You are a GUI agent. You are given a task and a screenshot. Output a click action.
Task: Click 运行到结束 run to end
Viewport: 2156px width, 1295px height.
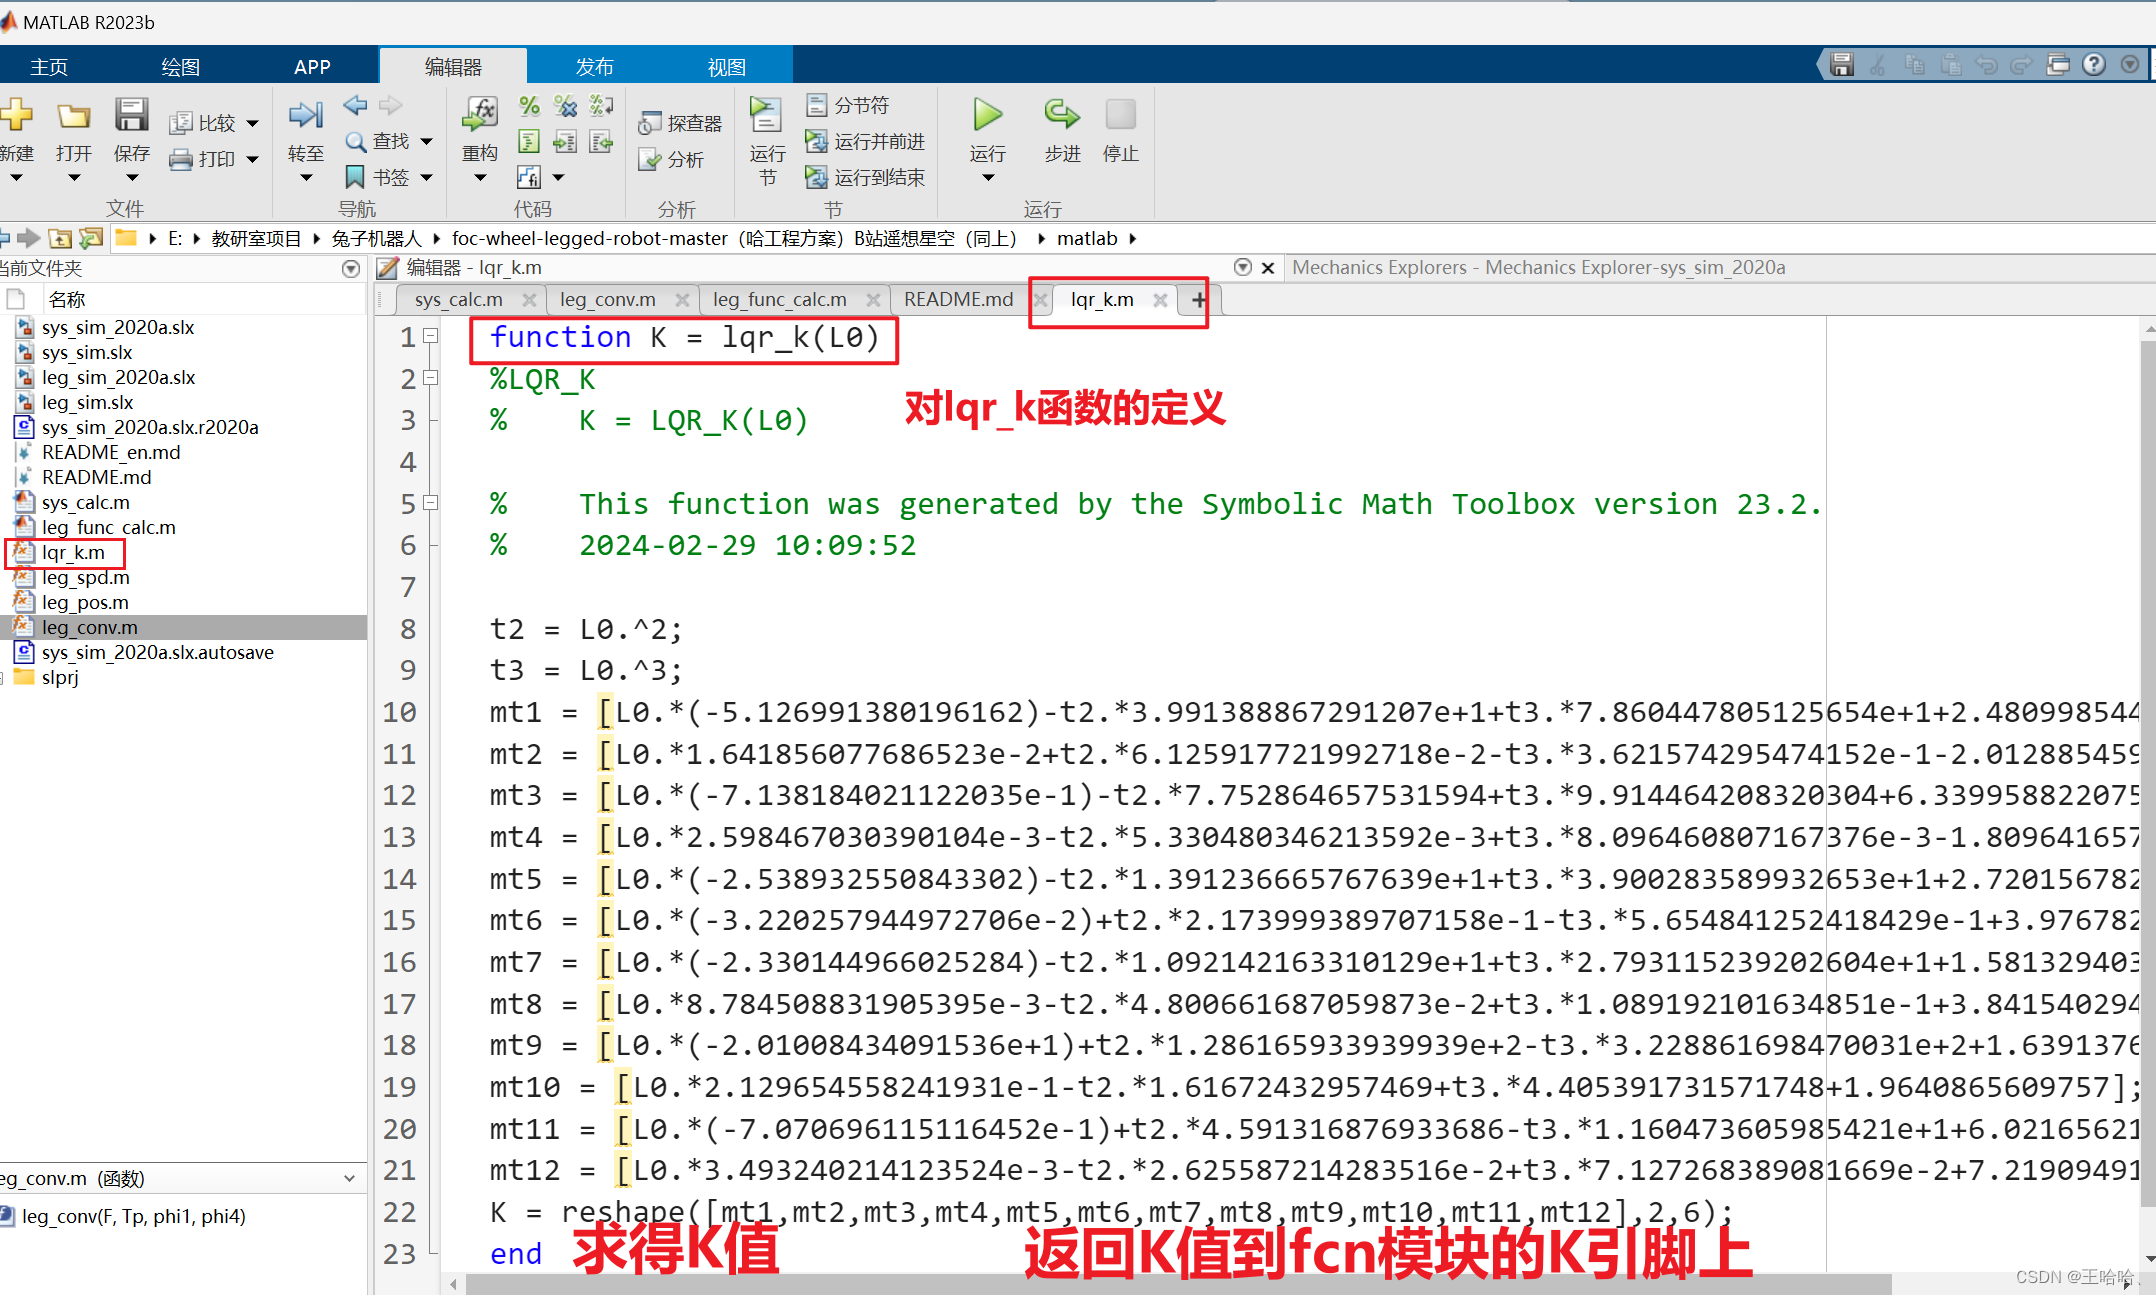(x=866, y=177)
